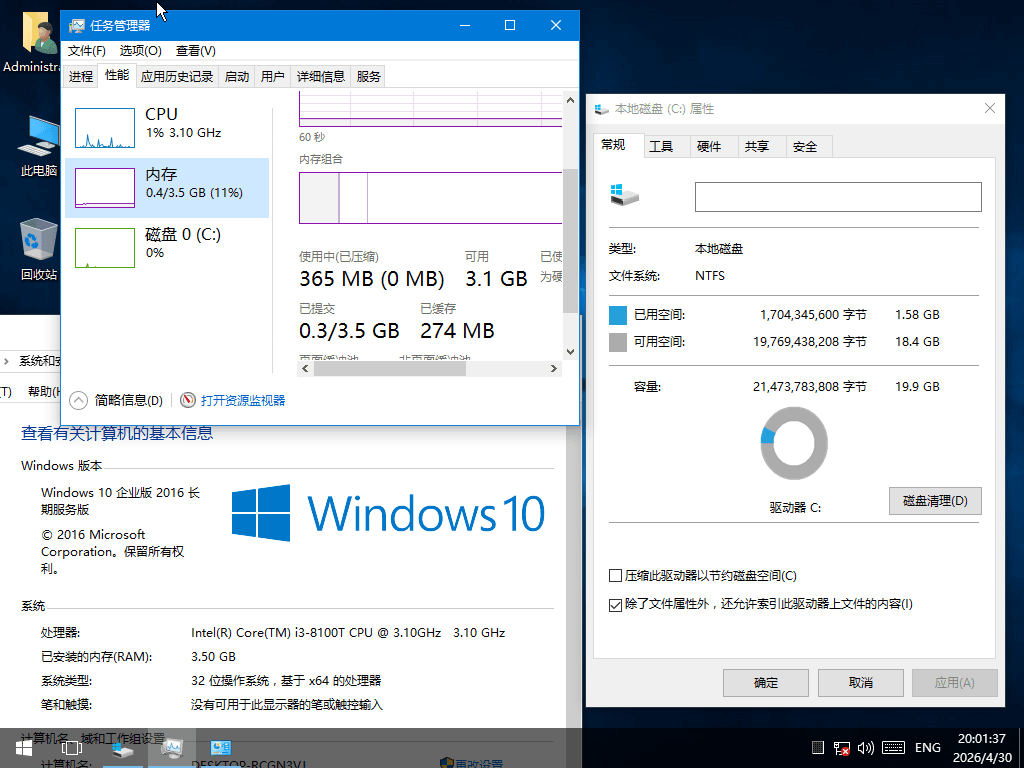Switch to the 启动 tab
The height and width of the screenshot is (768, 1024).
click(236, 76)
